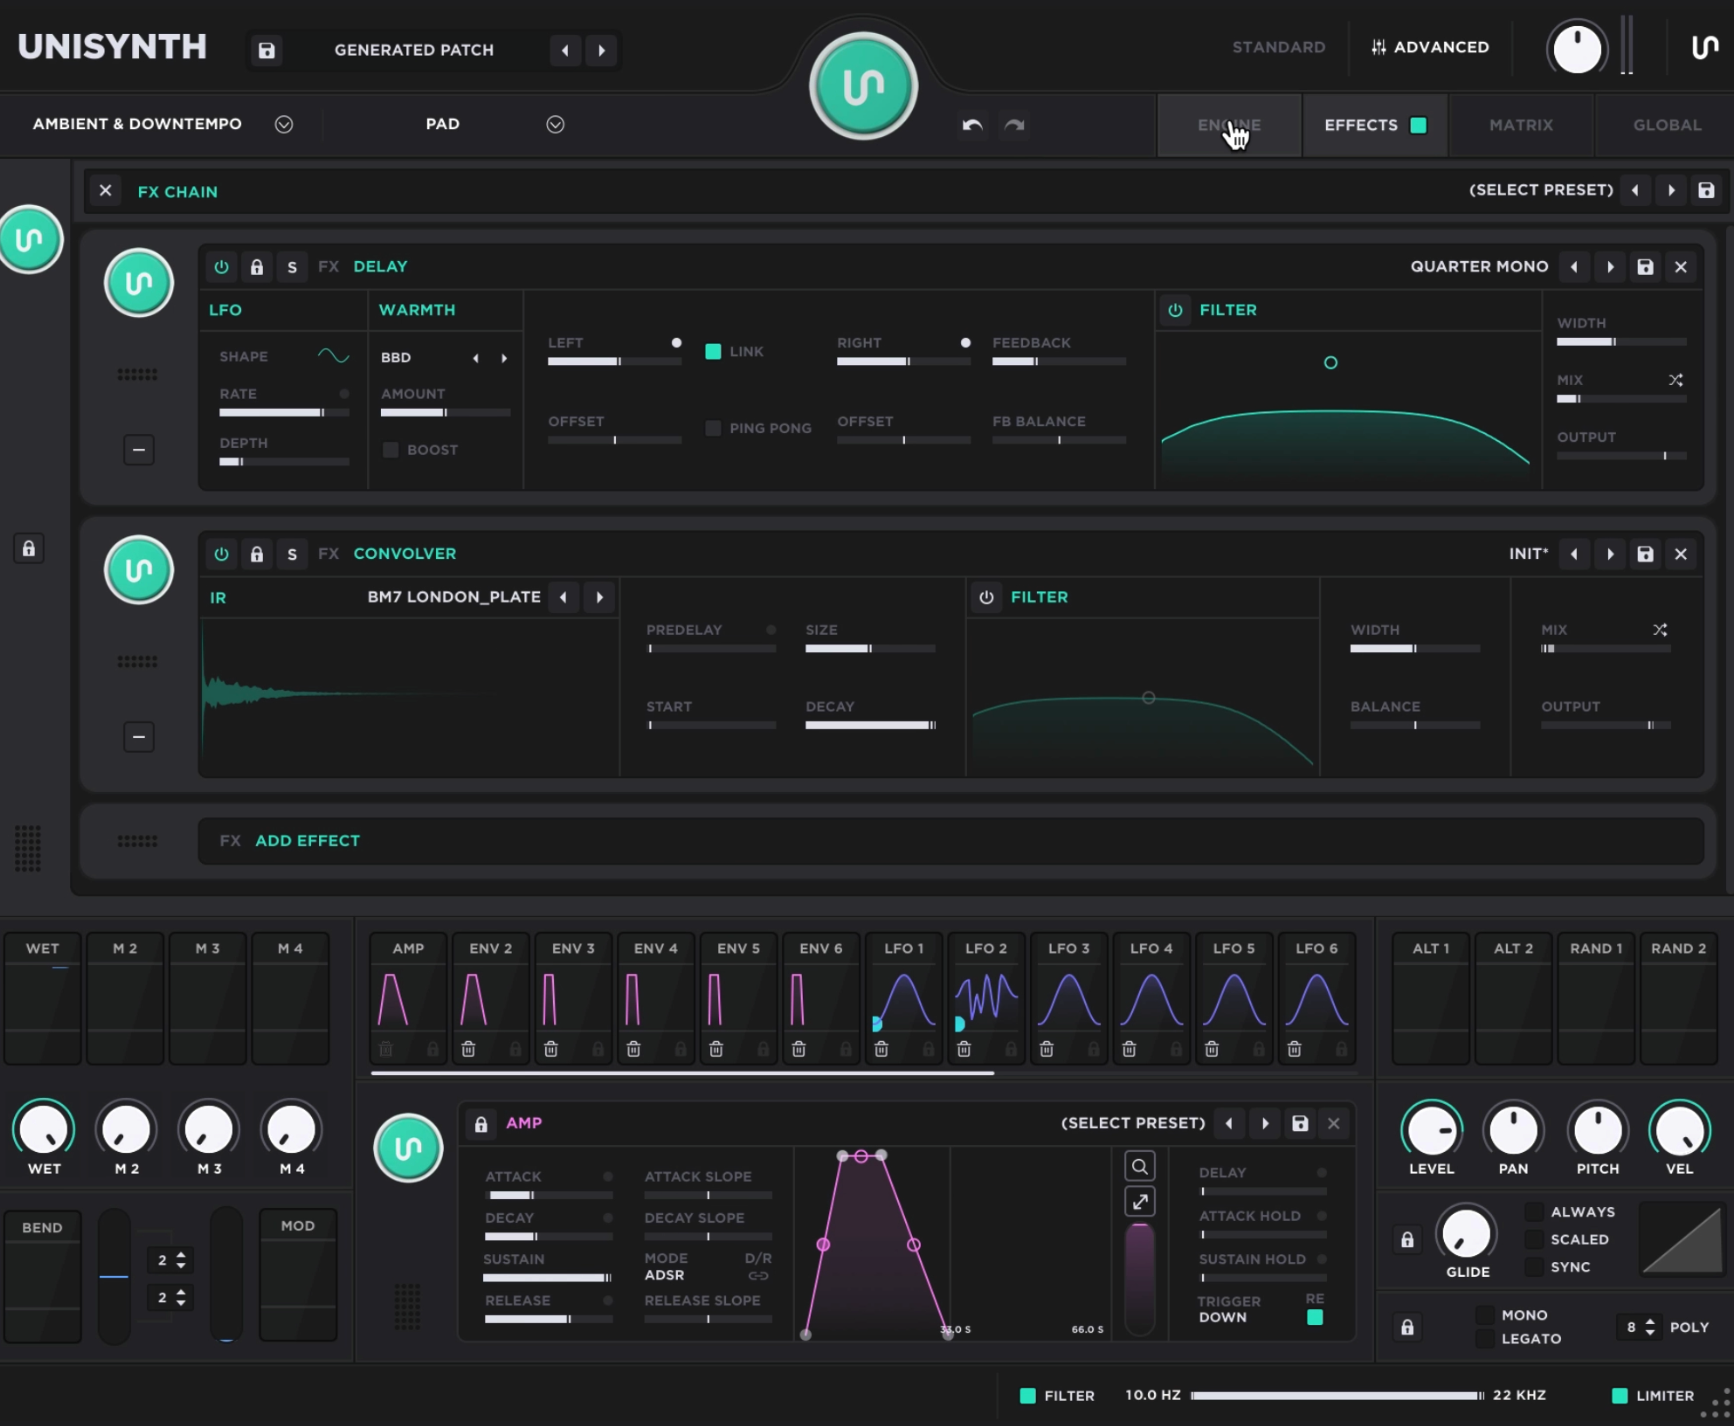1734x1426 pixels.
Task: Select previous warmth type before BBD
Action: tap(476, 358)
